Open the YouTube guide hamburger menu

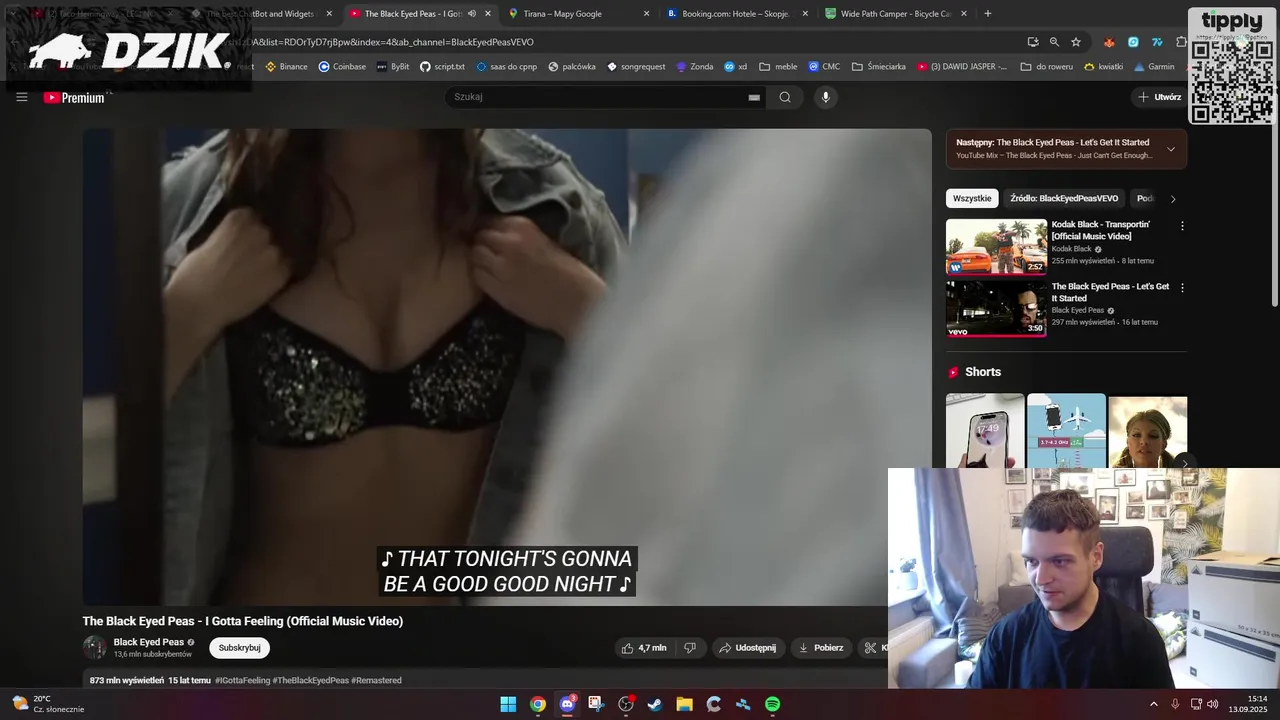pos(21,97)
